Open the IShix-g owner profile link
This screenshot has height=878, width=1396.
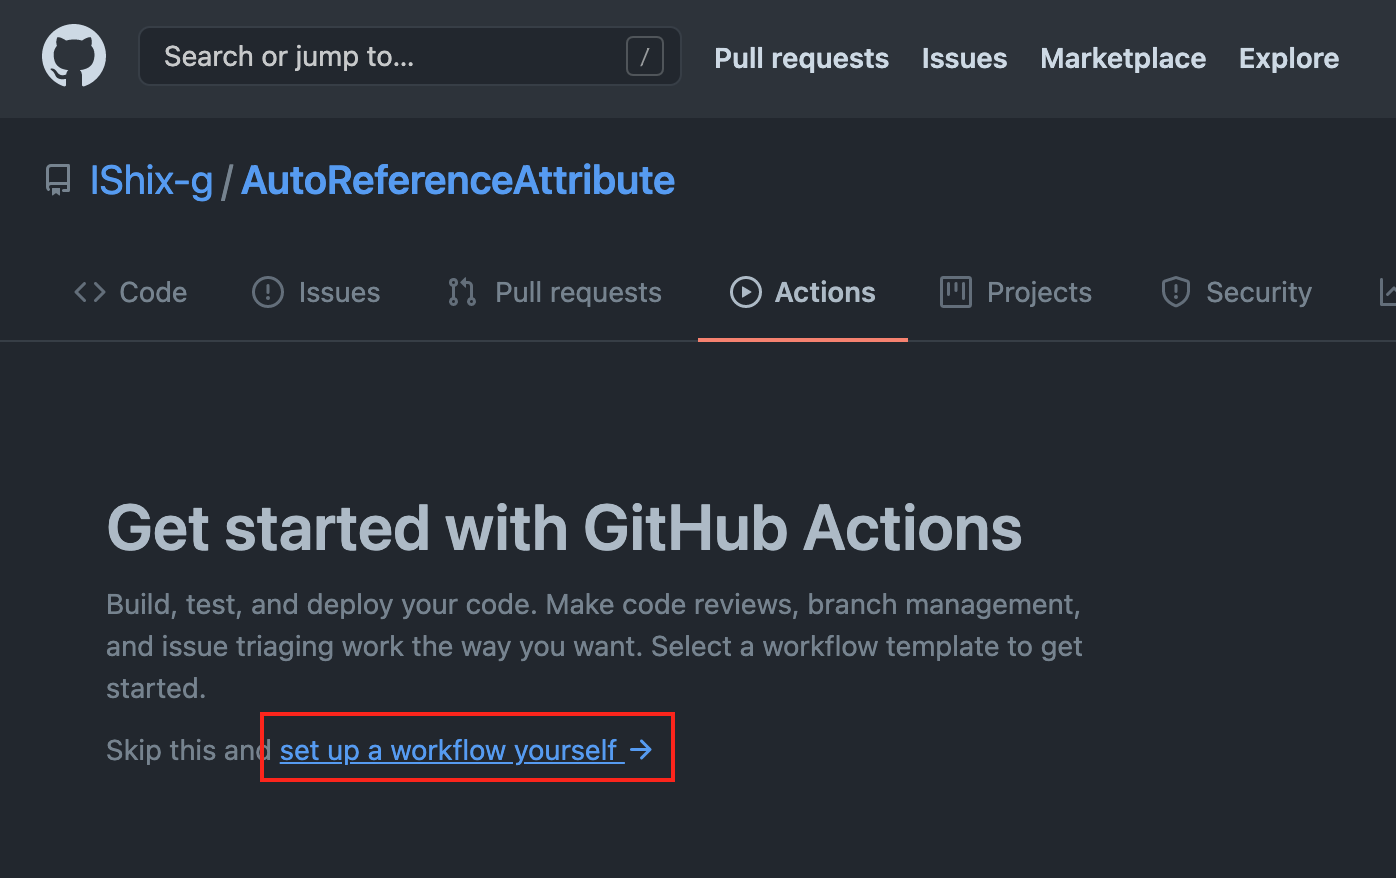pyautogui.click(x=151, y=181)
